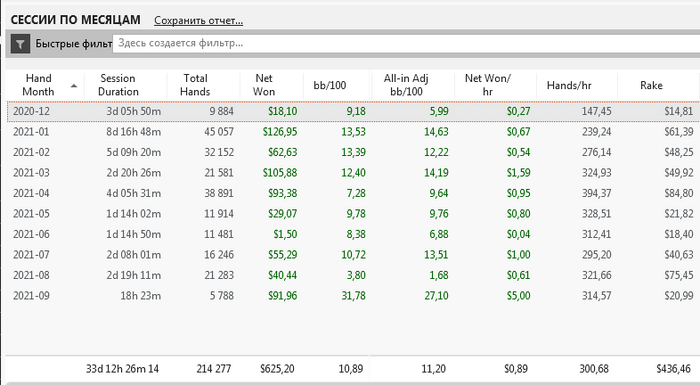Select the 2021-03 month row

353,173
